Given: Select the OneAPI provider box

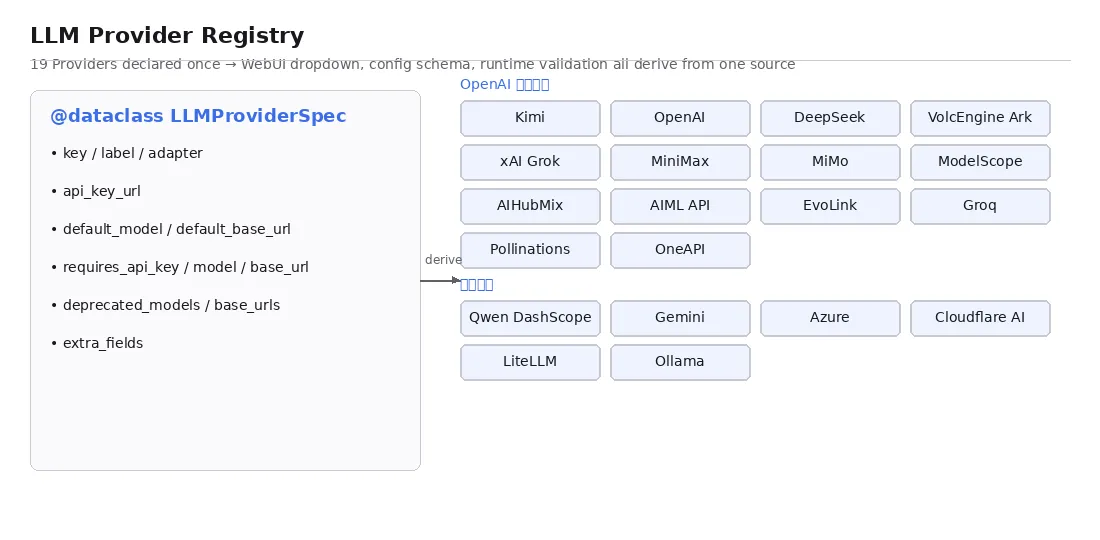Looking at the screenshot, I should click(680, 250).
